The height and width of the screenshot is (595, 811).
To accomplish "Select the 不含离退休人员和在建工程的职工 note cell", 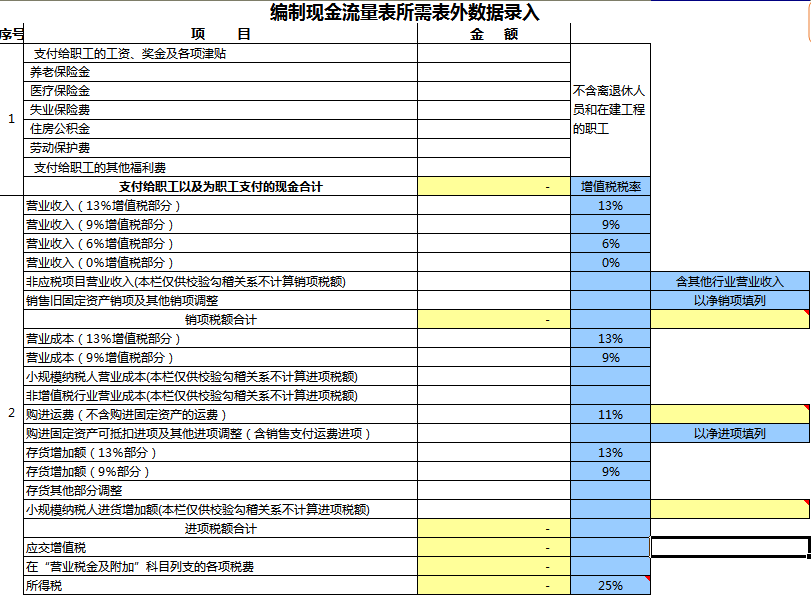I will pos(608,110).
